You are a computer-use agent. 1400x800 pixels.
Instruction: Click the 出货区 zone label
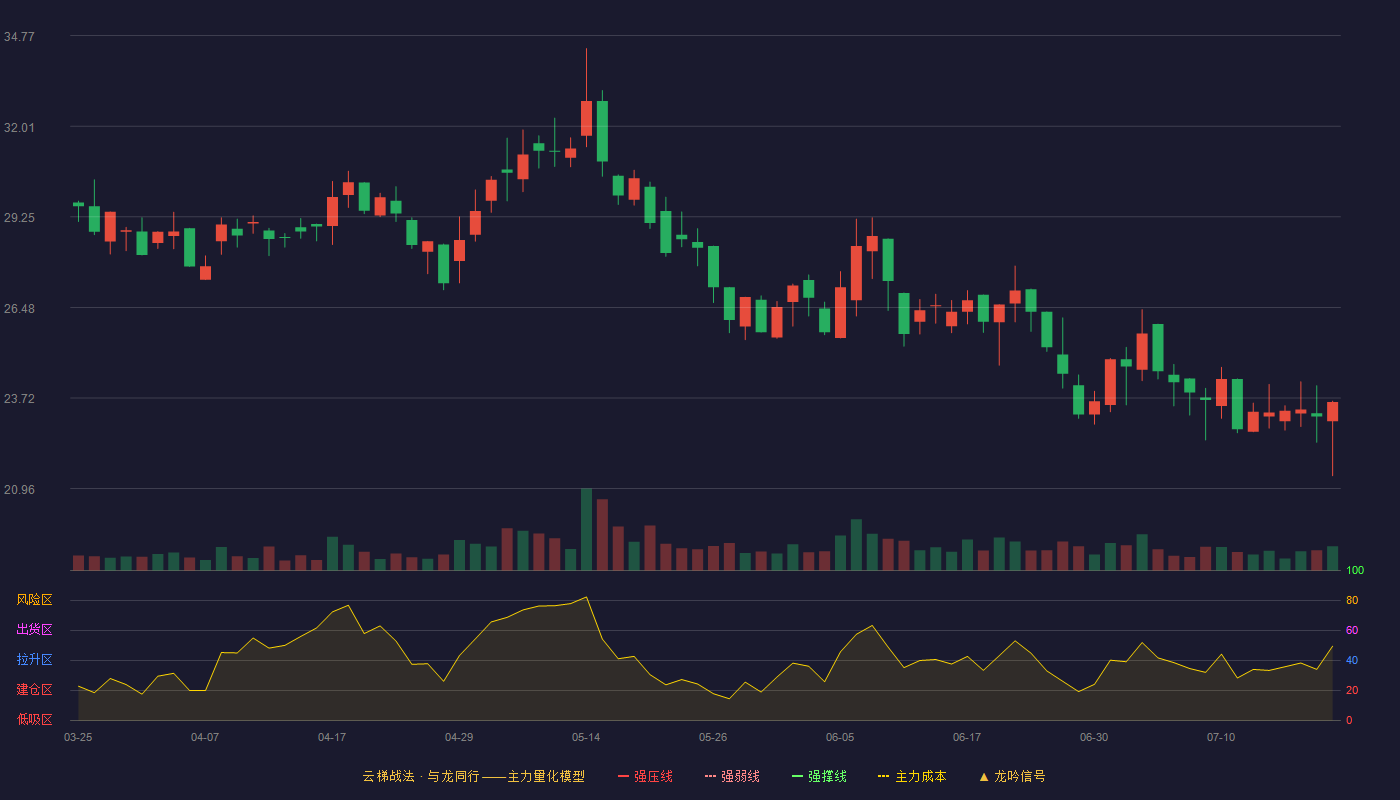[x=34, y=630]
